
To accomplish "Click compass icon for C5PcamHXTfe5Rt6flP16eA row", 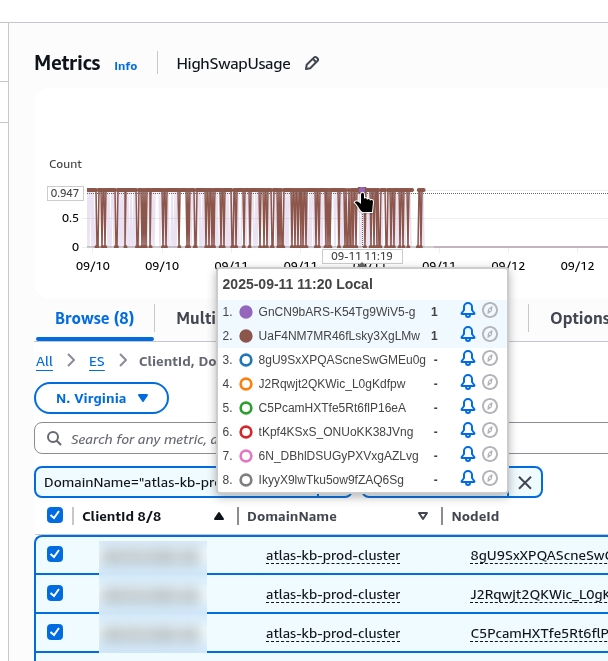I will click(x=490, y=407).
